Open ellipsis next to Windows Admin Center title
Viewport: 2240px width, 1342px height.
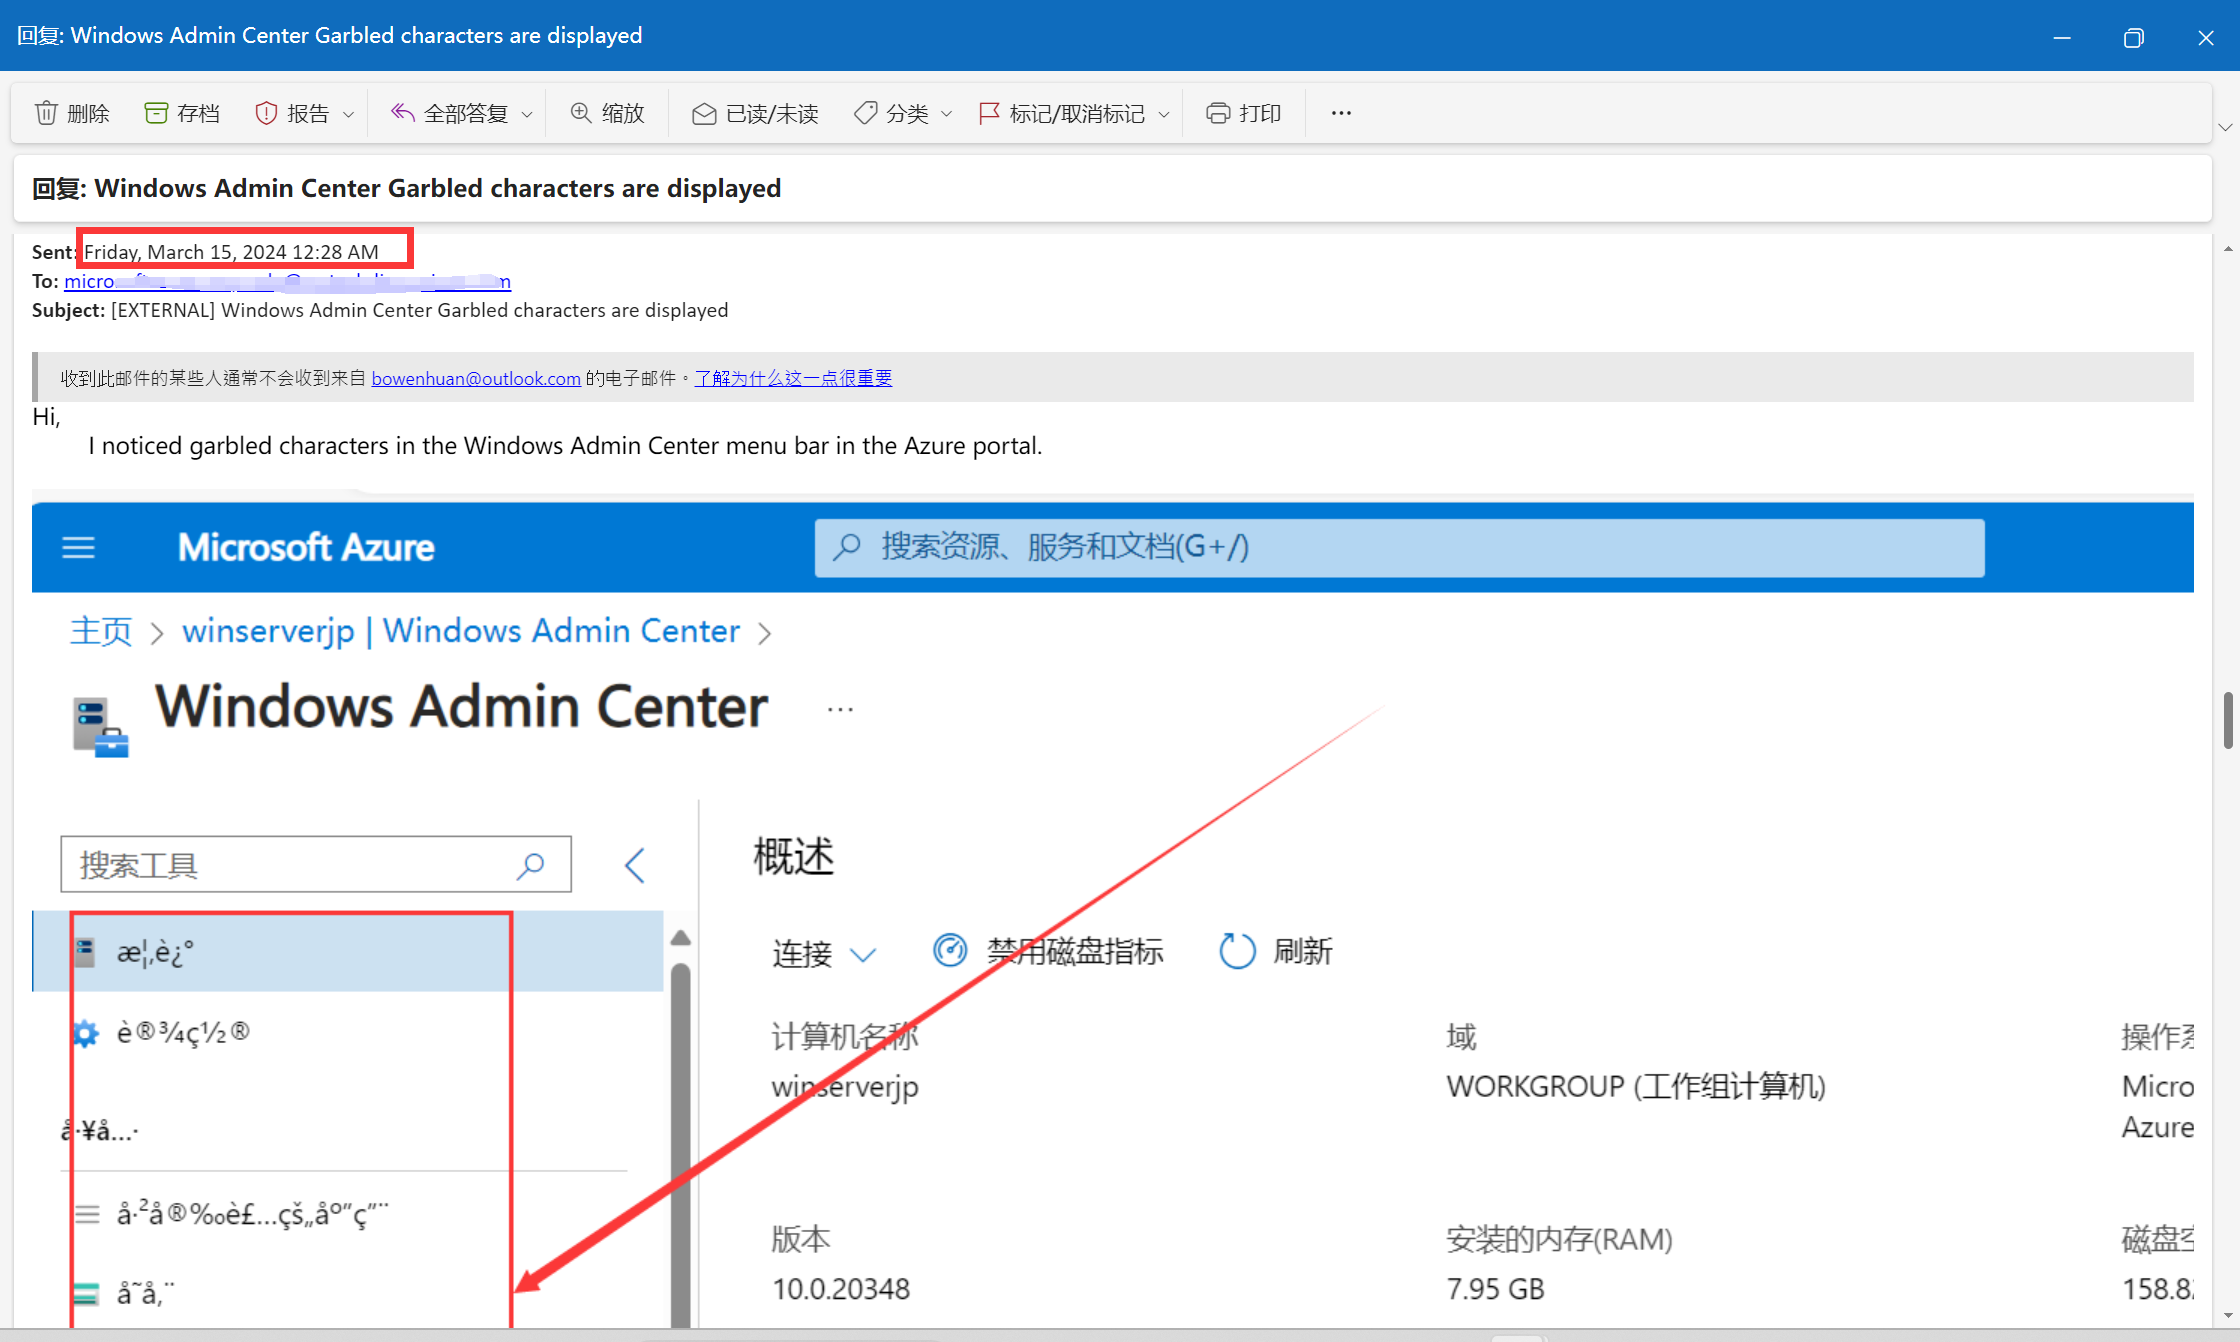pyautogui.click(x=840, y=709)
